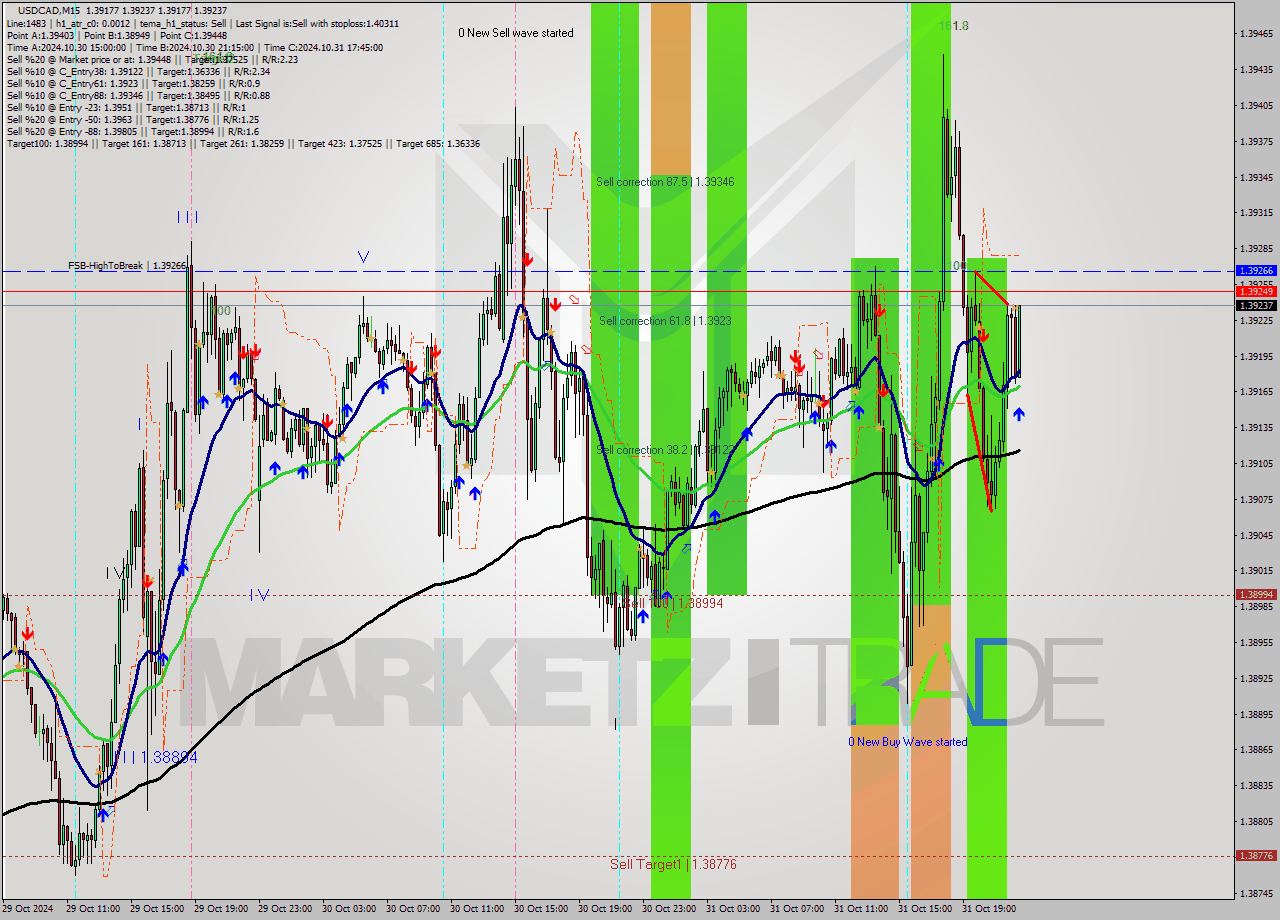1280x920 pixels.
Task: Click the 1.38745 price axis label
Action: 1256,893
